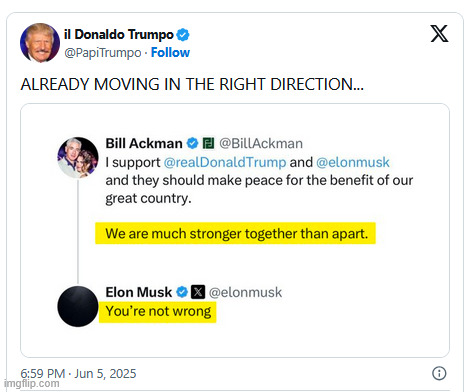Open the info circle icon near the timestamp
This screenshot has height=392, width=471.
[439, 373]
